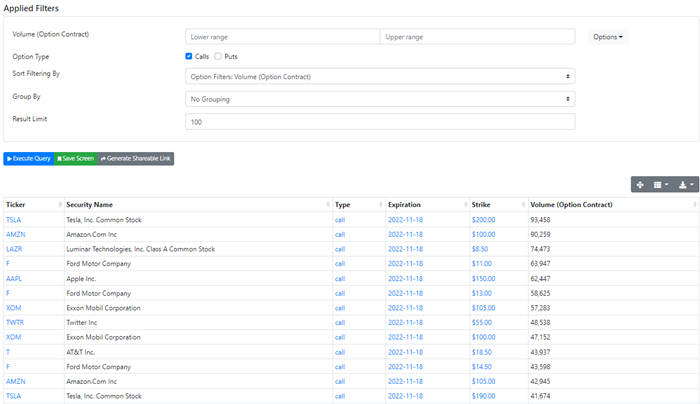
Task: Open the Group By dropdown
Action: pos(380,99)
